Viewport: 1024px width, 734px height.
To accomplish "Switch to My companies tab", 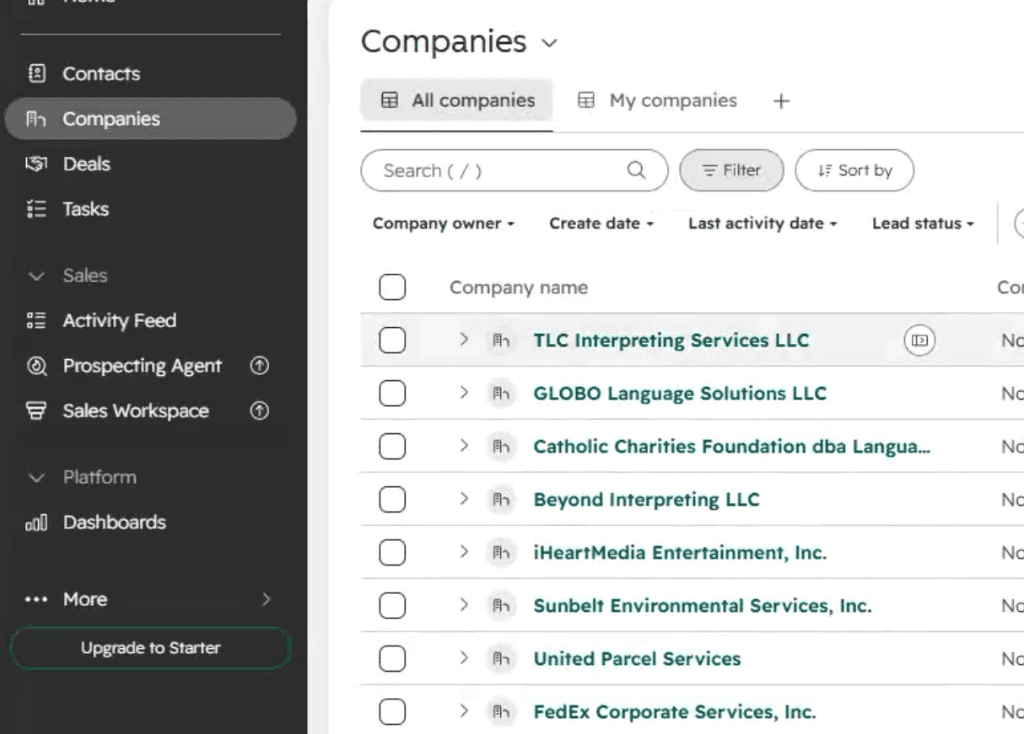I will 657,101.
